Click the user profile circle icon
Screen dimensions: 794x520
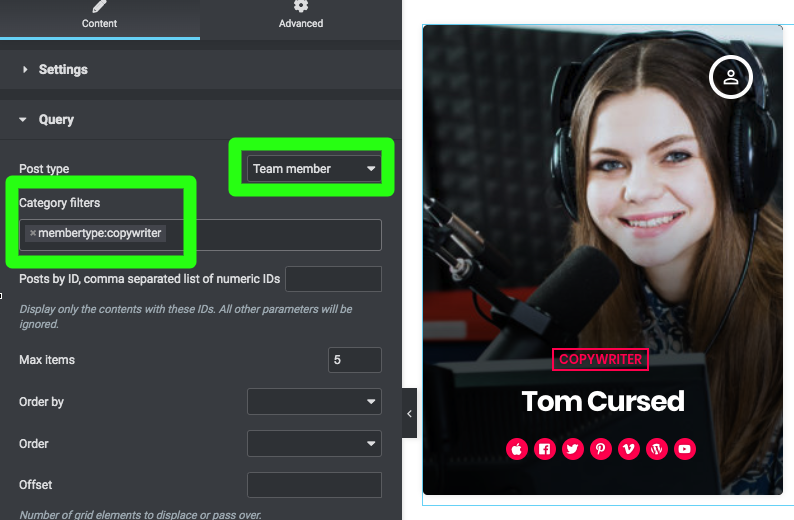click(730, 77)
